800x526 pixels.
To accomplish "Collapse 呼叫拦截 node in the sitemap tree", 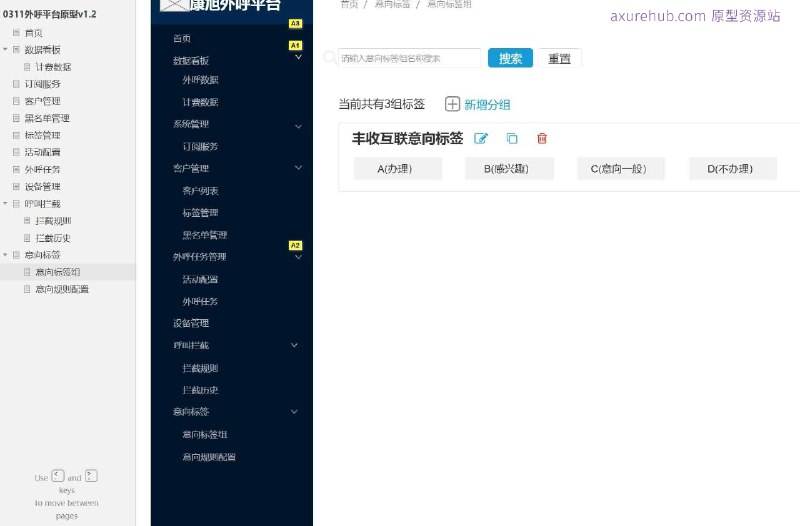I will tap(5, 204).
